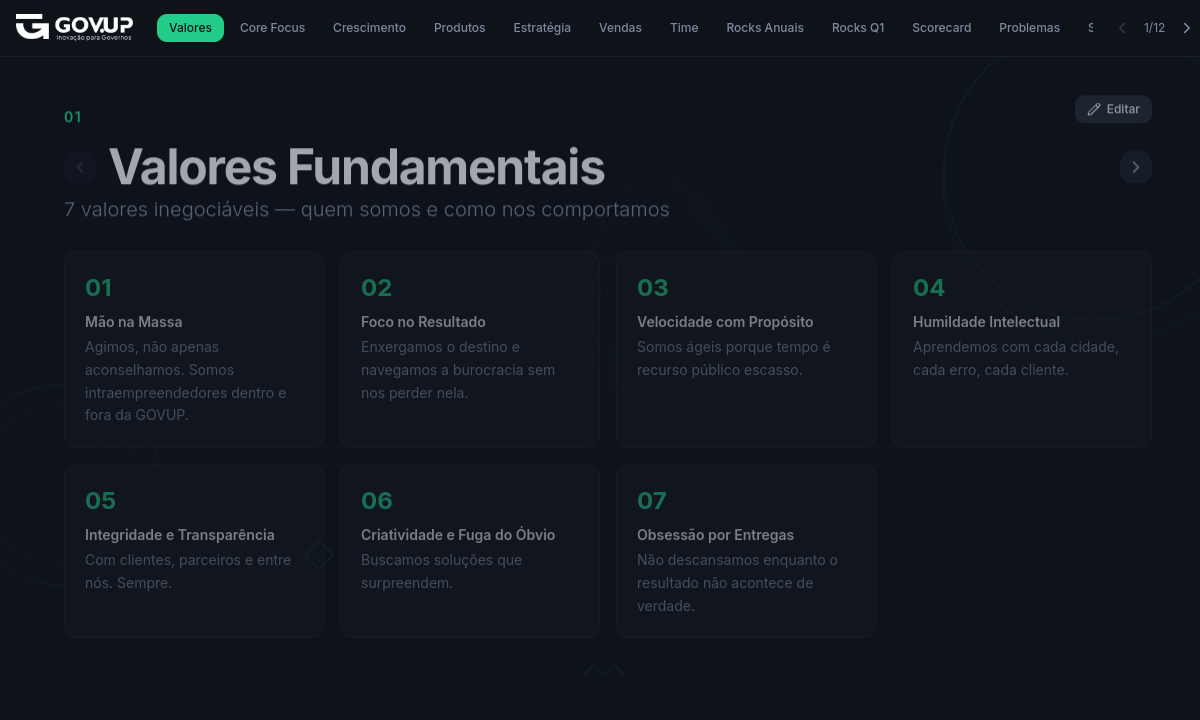
Task: Click number 07 in Obsessão por Entregas card
Action: point(652,501)
